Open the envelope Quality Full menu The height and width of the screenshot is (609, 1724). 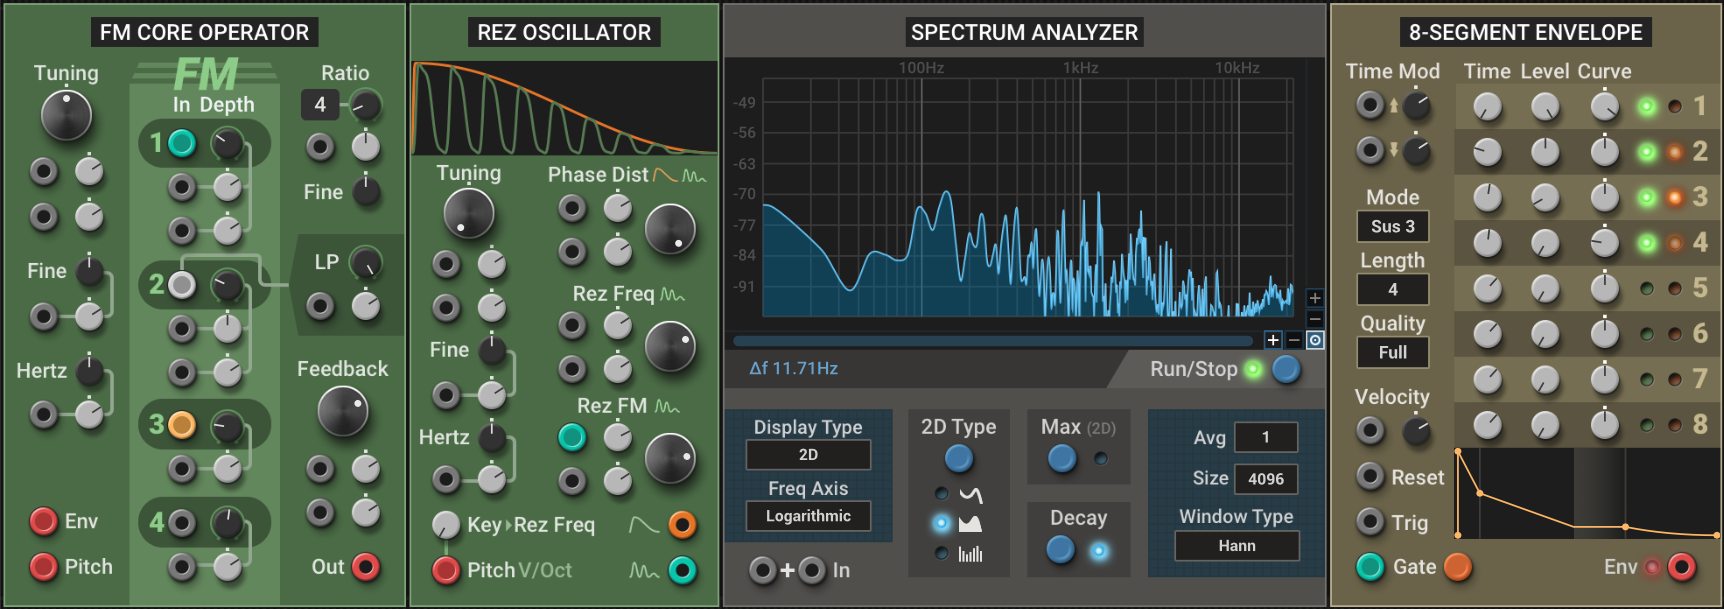coord(1392,352)
